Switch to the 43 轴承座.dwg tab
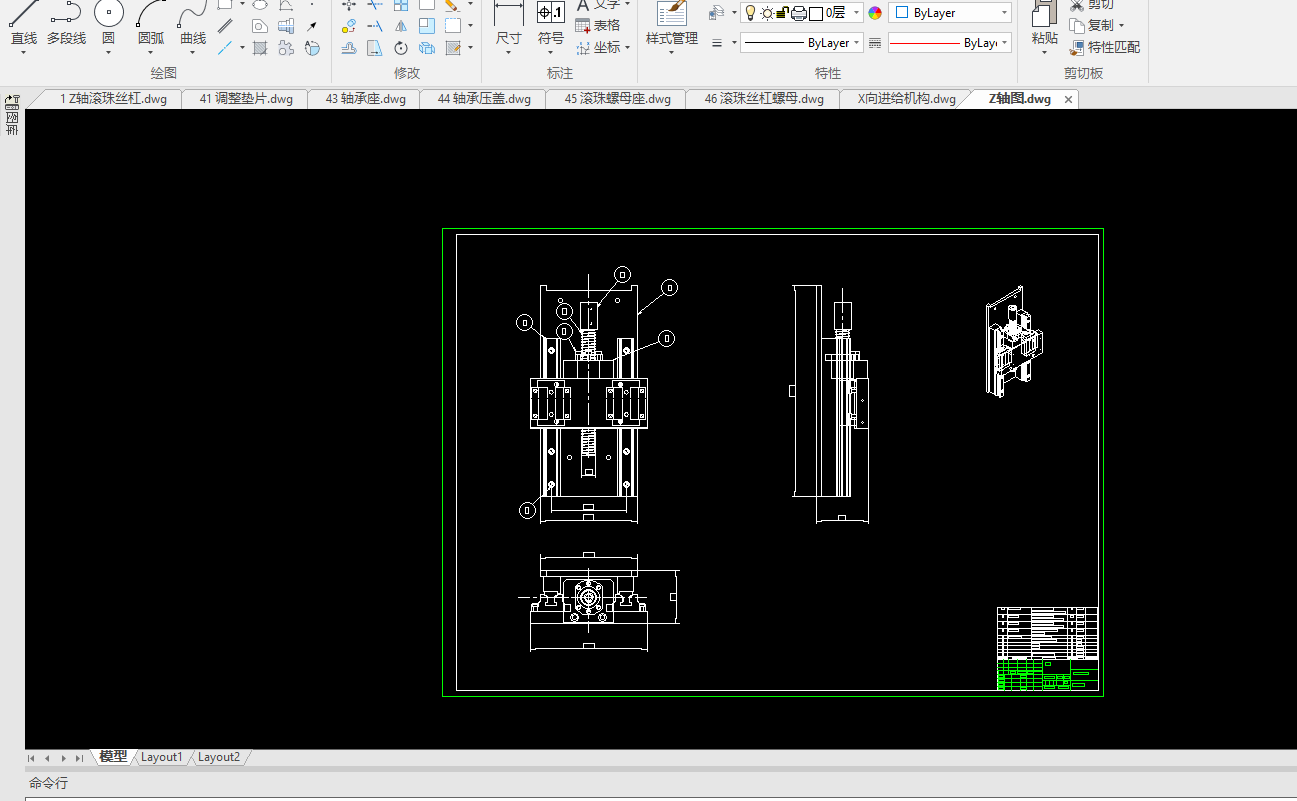The height and width of the screenshot is (801, 1297). [x=365, y=99]
